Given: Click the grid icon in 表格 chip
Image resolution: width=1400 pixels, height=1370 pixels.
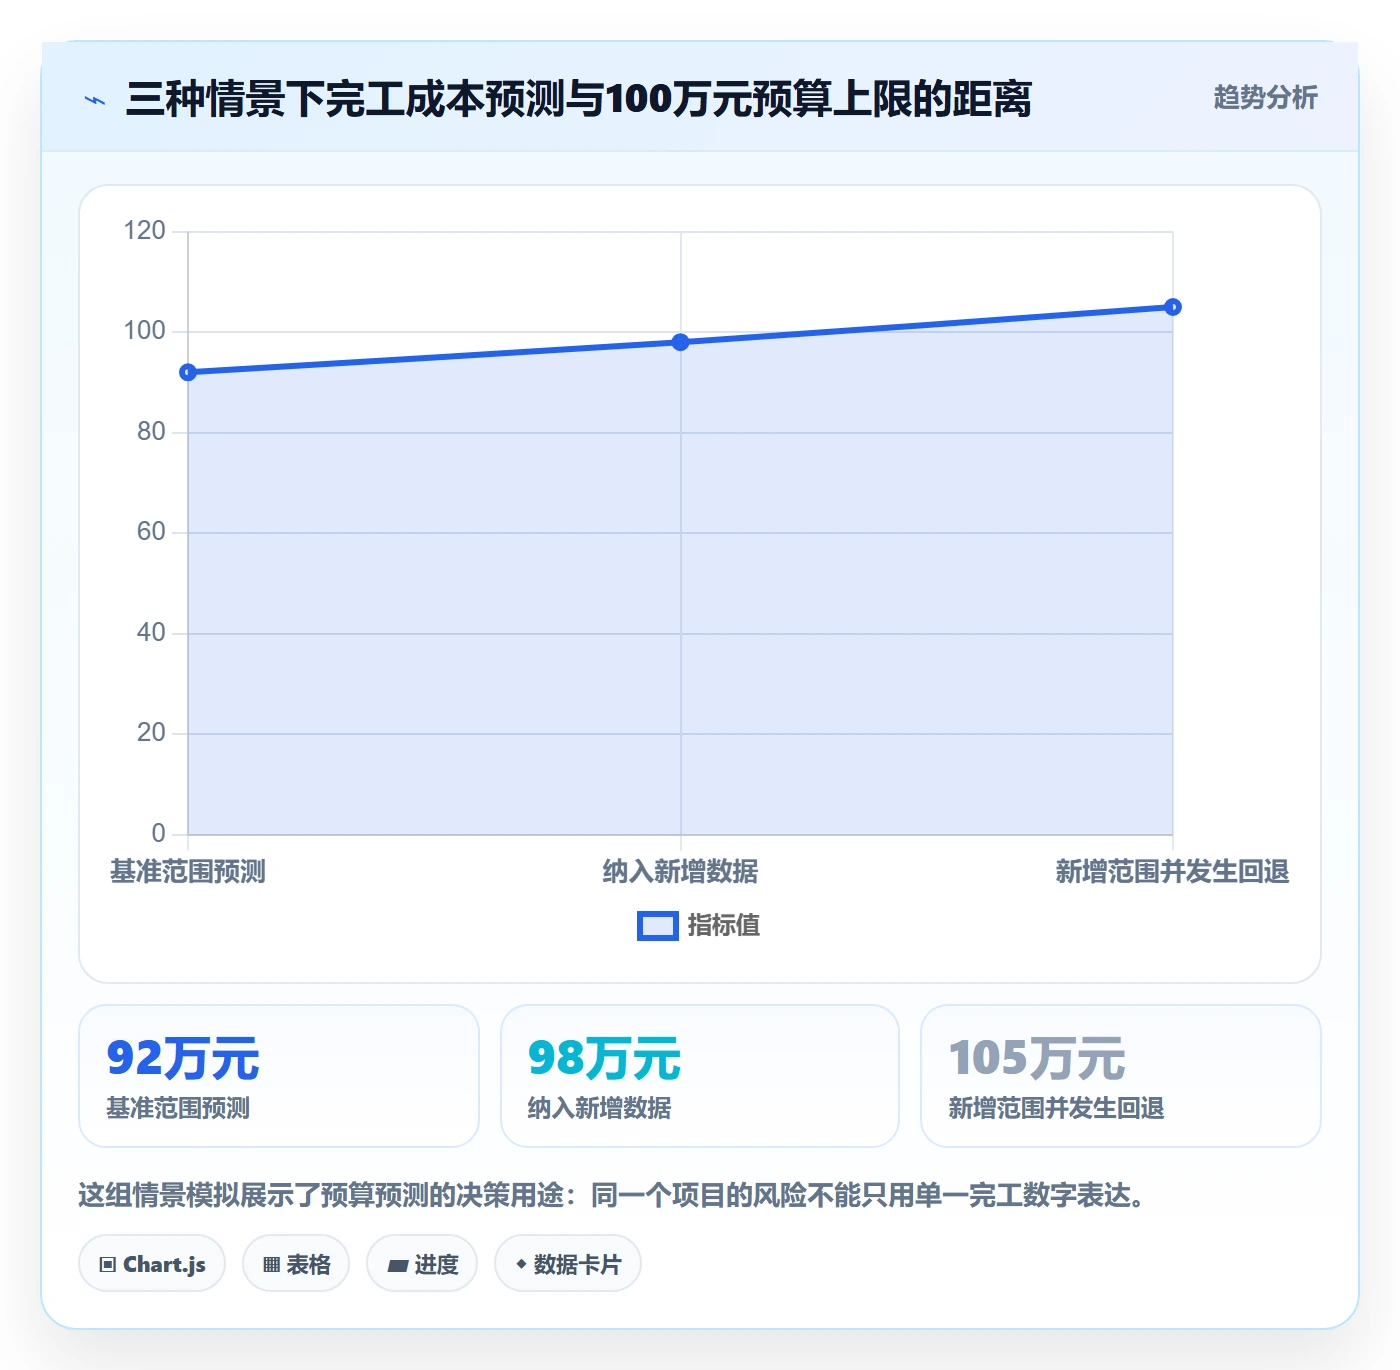Looking at the screenshot, I should click(x=271, y=1265).
